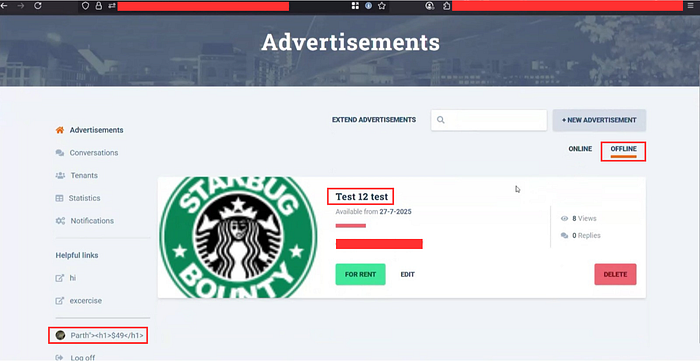This screenshot has height=361, width=700.
Task: Open the 'excercise' helpful link
Action: tap(86, 301)
